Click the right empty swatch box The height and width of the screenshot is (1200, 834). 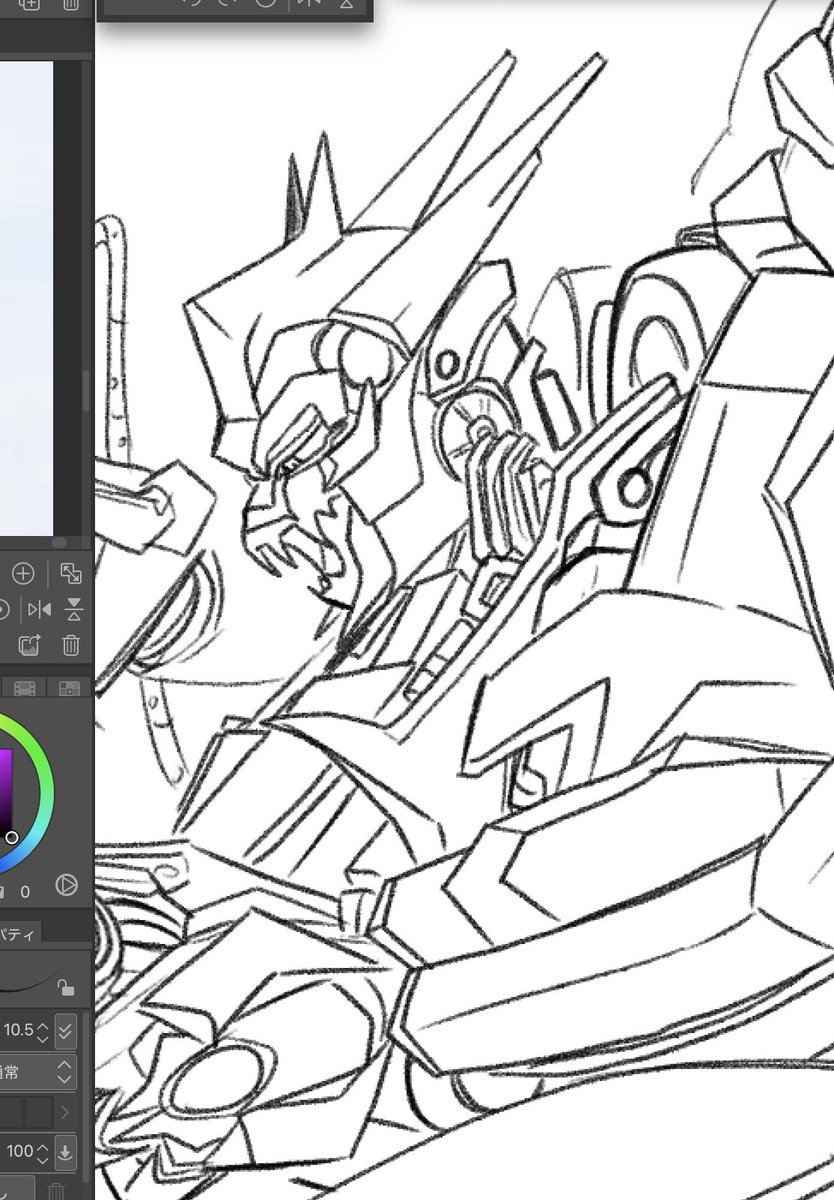tap(39, 1111)
